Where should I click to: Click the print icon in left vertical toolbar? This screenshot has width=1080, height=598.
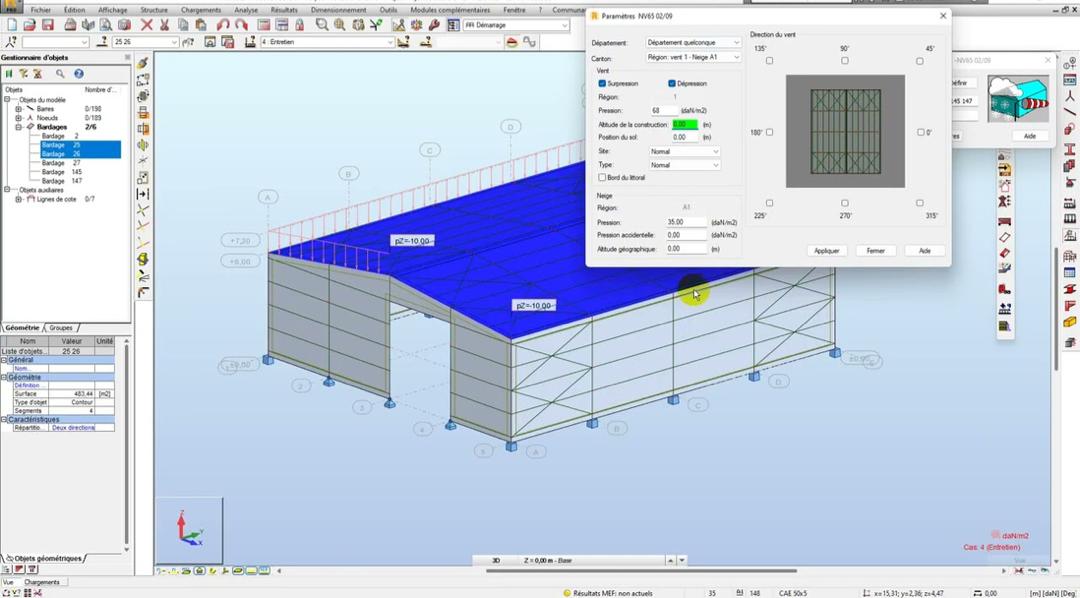(143, 113)
